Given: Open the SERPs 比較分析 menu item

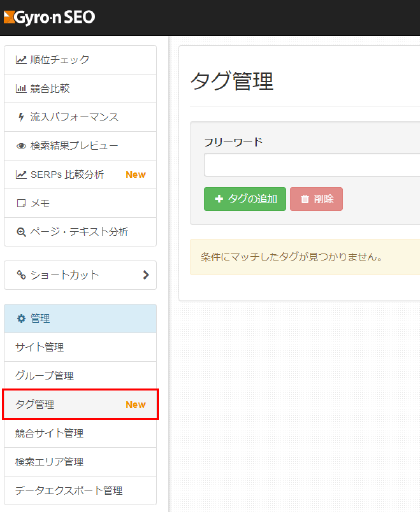Looking at the screenshot, I should [x=80, y=175].
